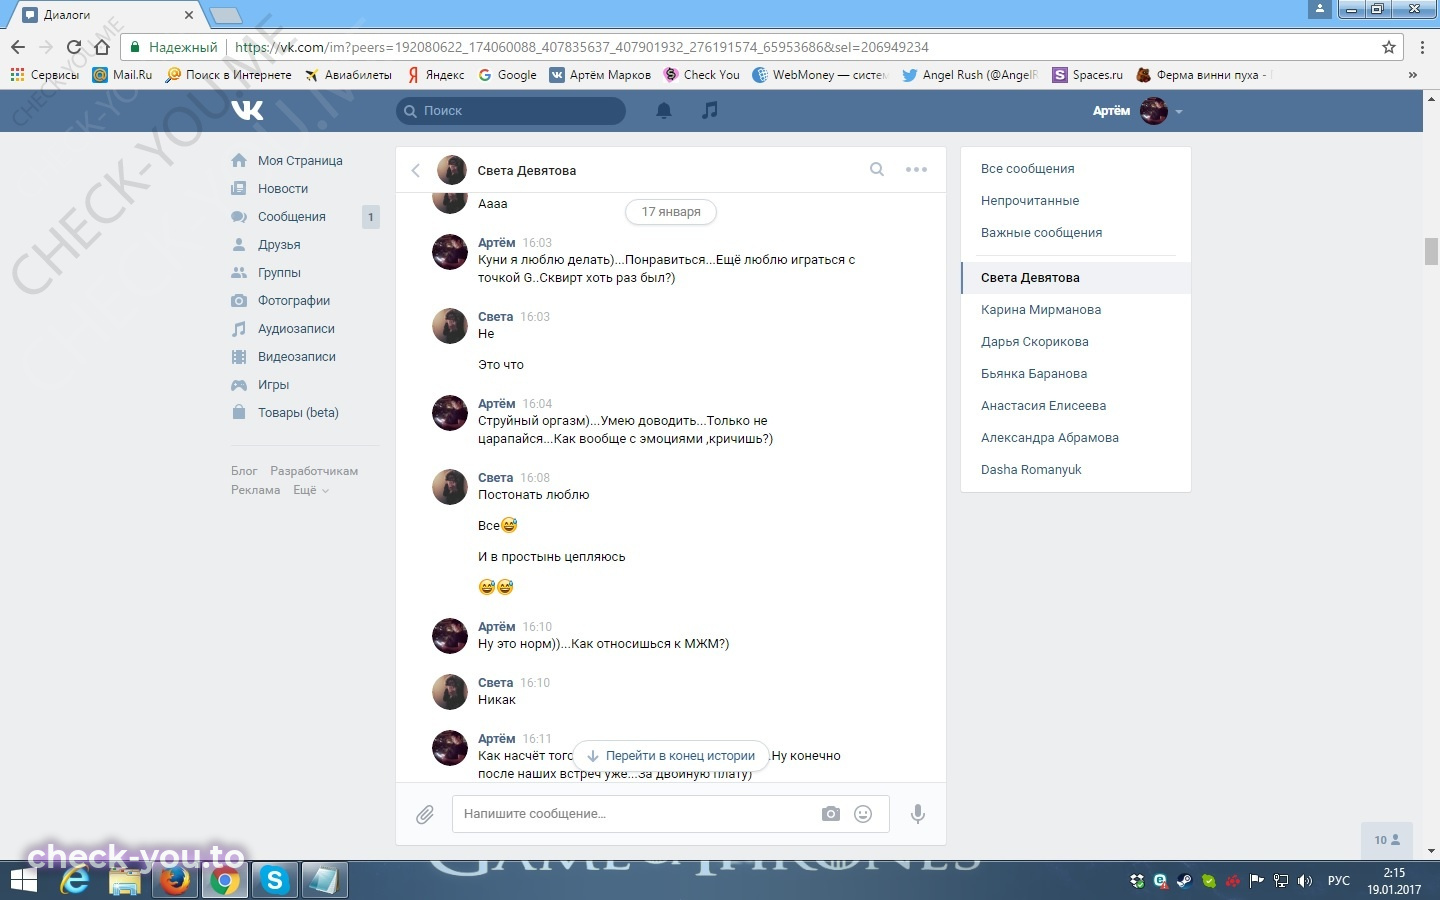Image resolution: width=1440 pixels, height=900 pixels.
Task: Open Фотографии in left menu
Action: [x=294, y=300]
